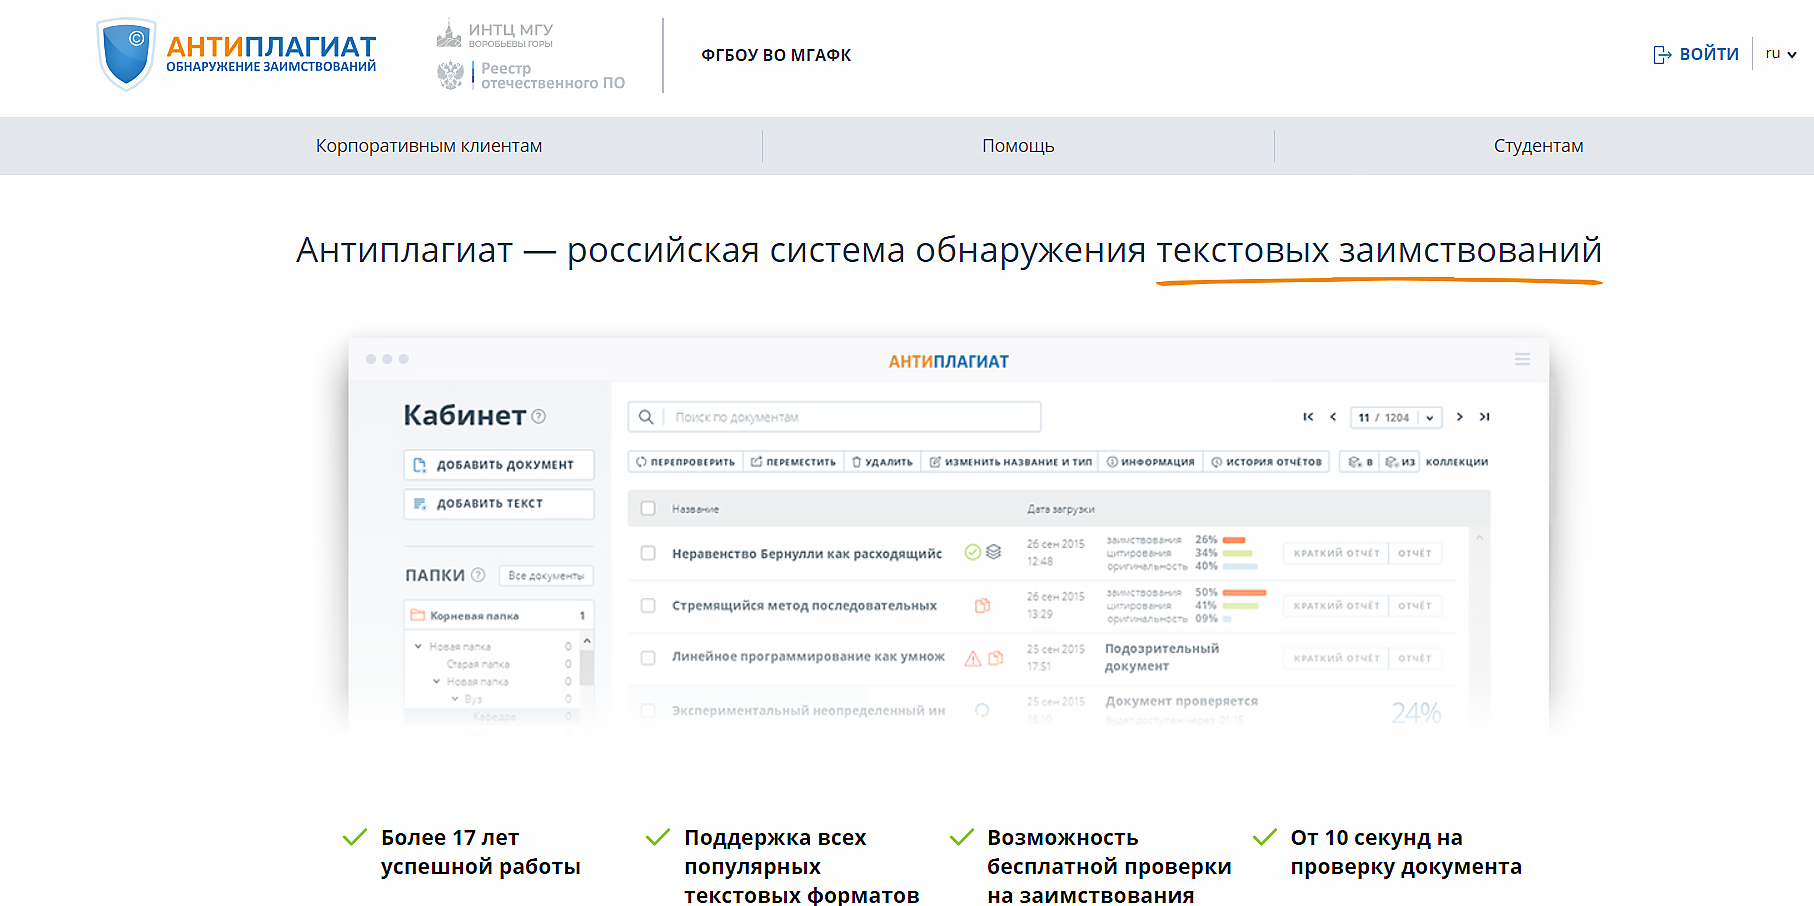Click warning triangle on Линейное программирование row
The height and width of the screenshot is (906, 1814).
[972, 658]
